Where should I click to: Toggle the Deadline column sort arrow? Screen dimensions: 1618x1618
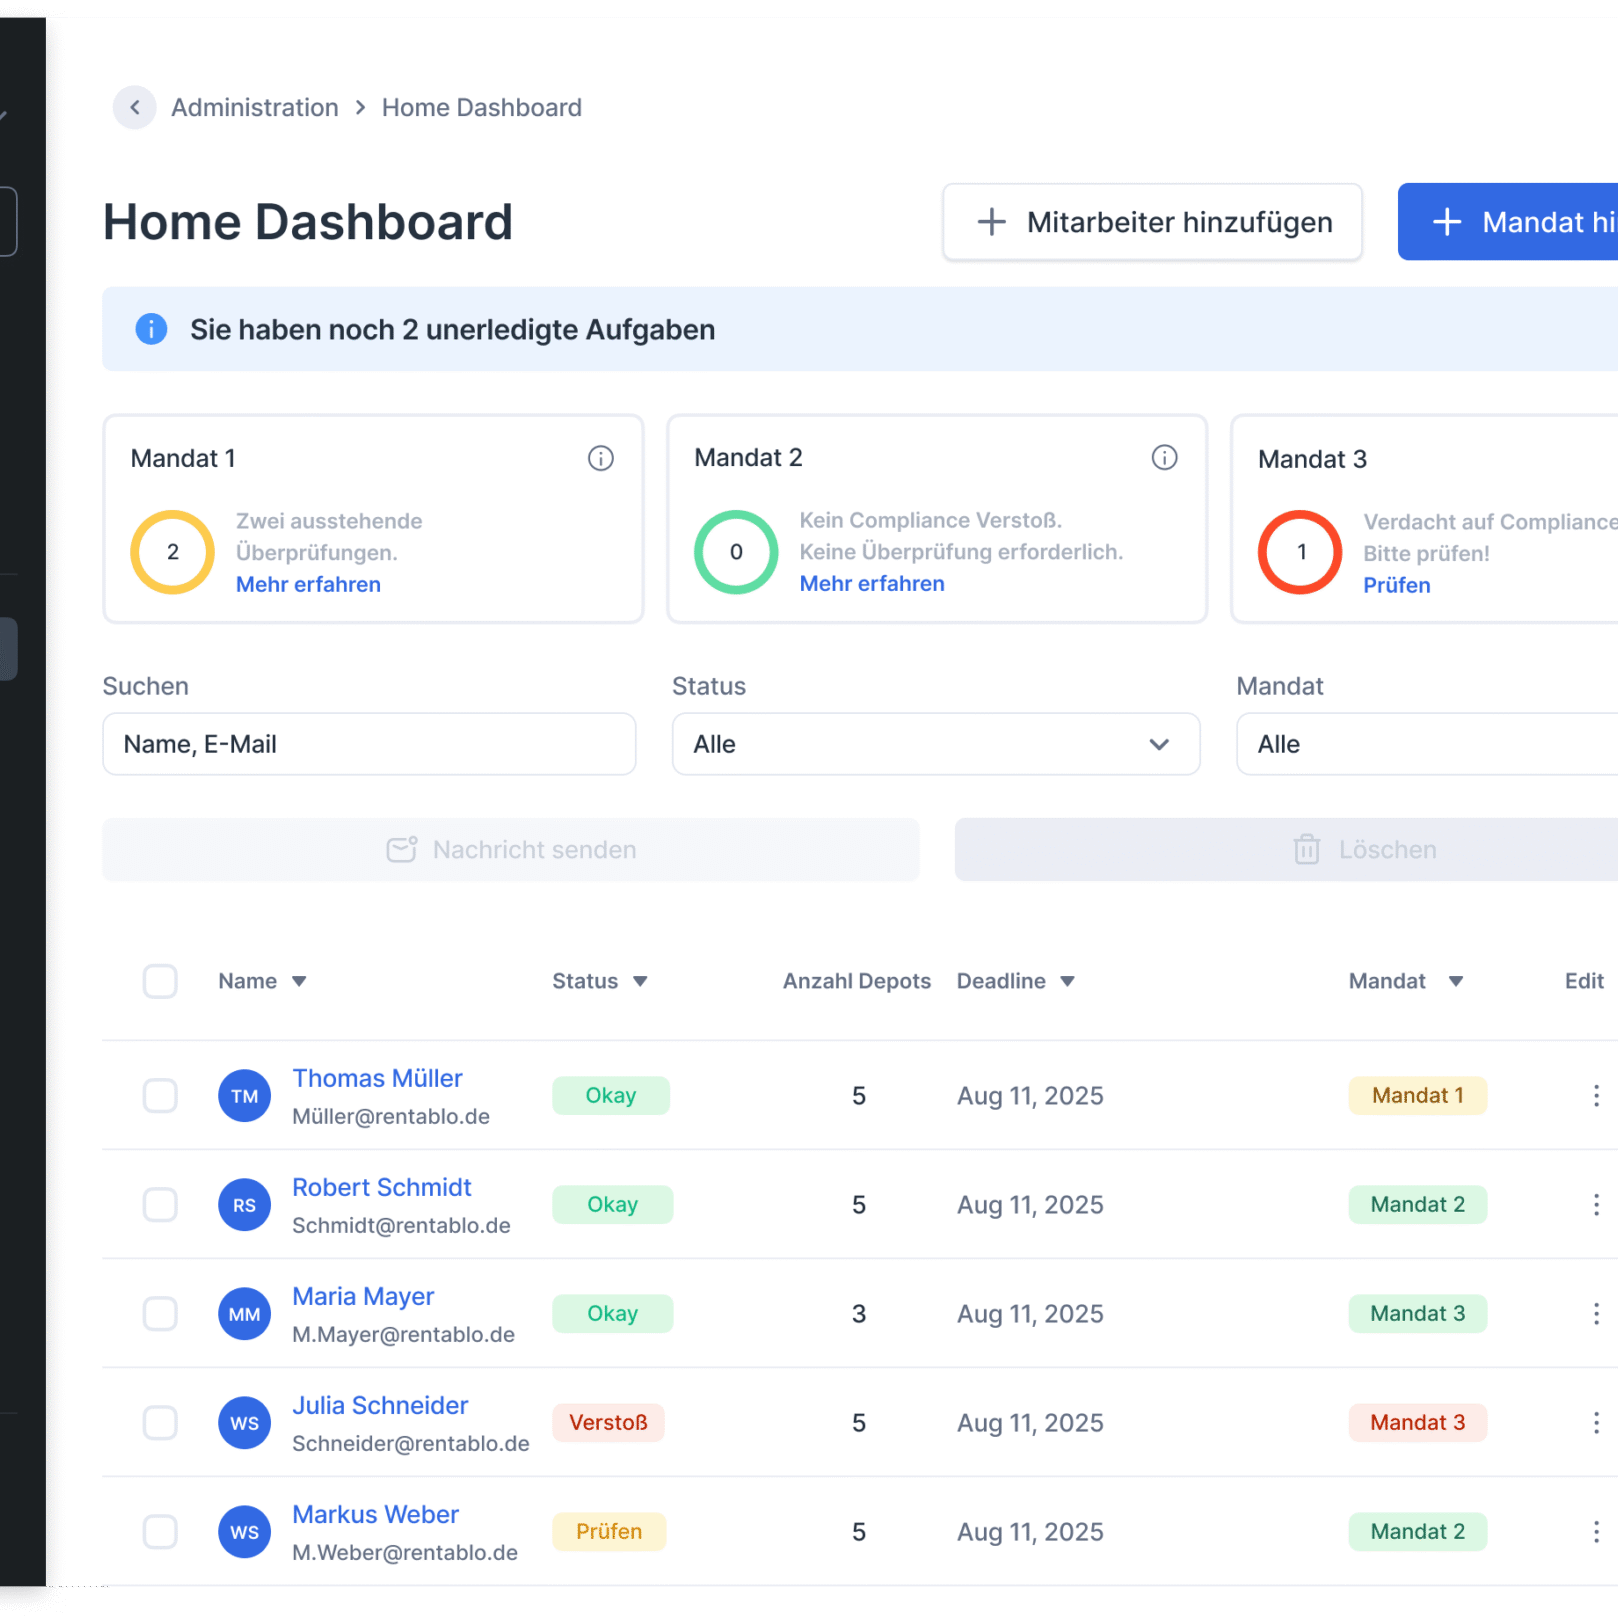(x=1069, y=981)
